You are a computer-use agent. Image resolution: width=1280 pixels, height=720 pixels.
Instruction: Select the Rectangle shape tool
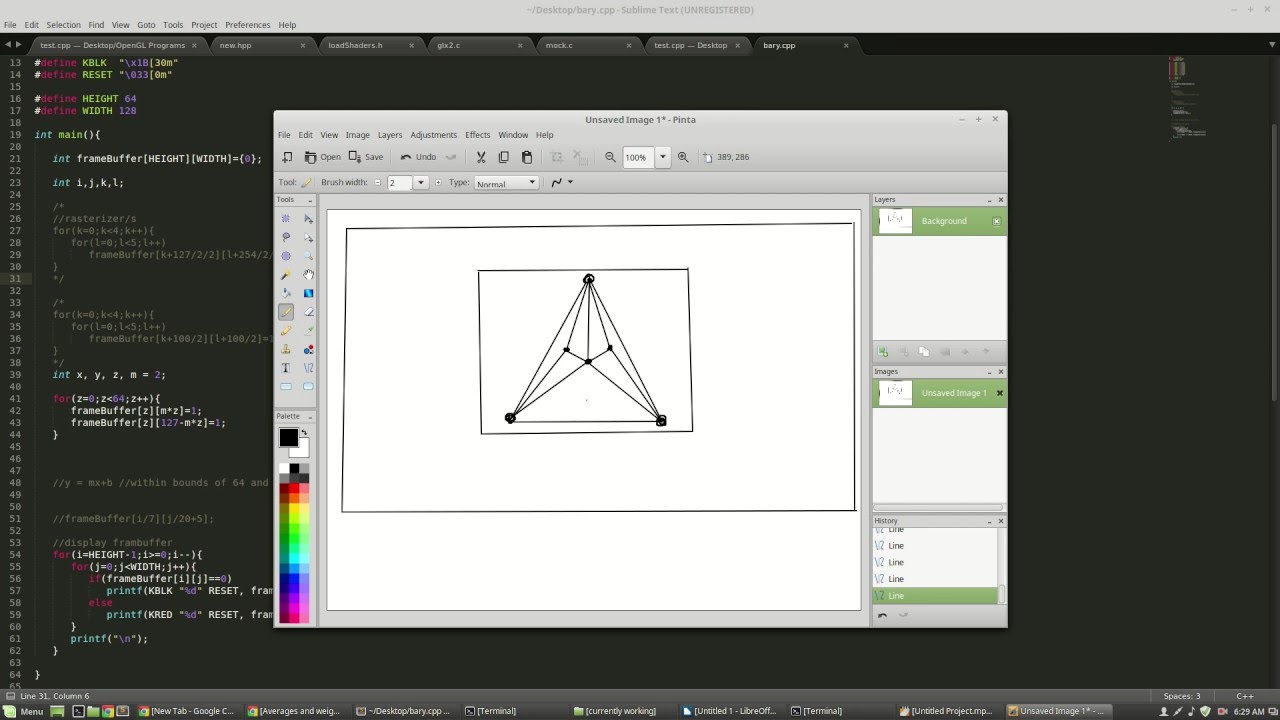pos(286,386)
